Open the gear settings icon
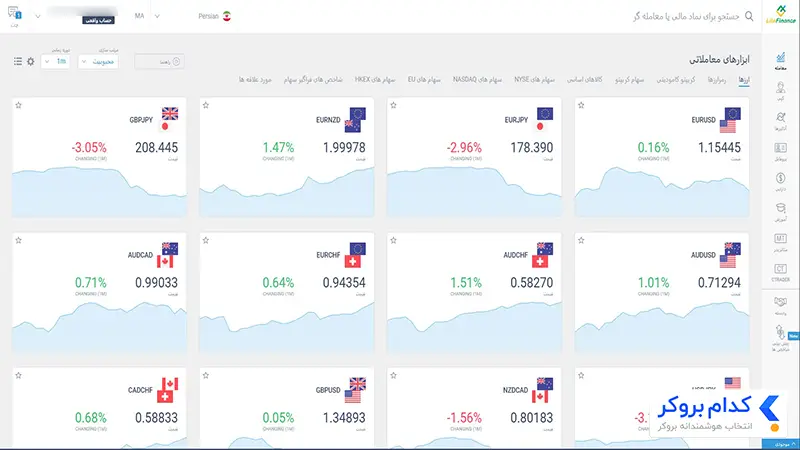Image resolution: width=800 pixels, height=450 pixels. click(31, 62)
